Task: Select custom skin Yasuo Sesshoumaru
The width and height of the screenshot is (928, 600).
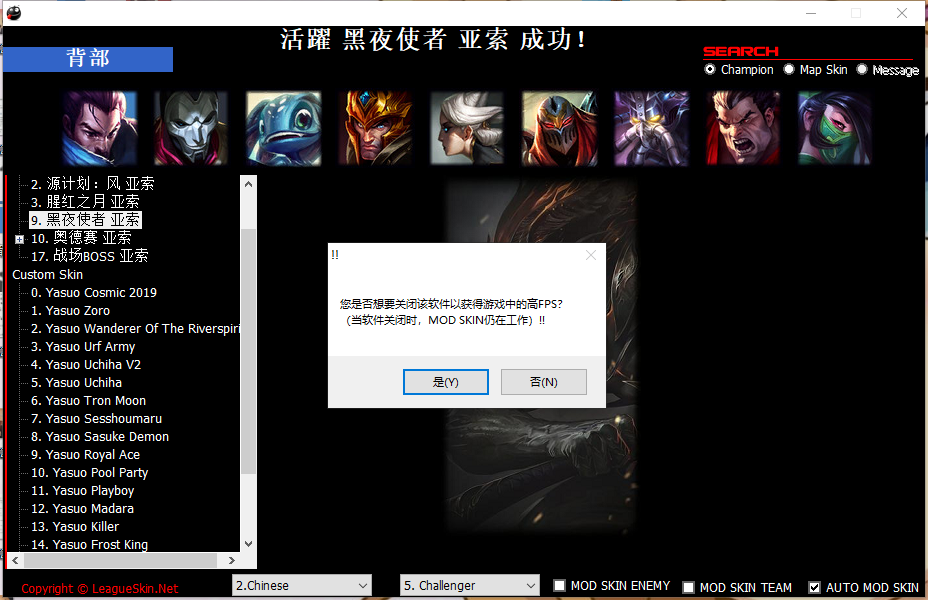Action: [x=96, y=418]
